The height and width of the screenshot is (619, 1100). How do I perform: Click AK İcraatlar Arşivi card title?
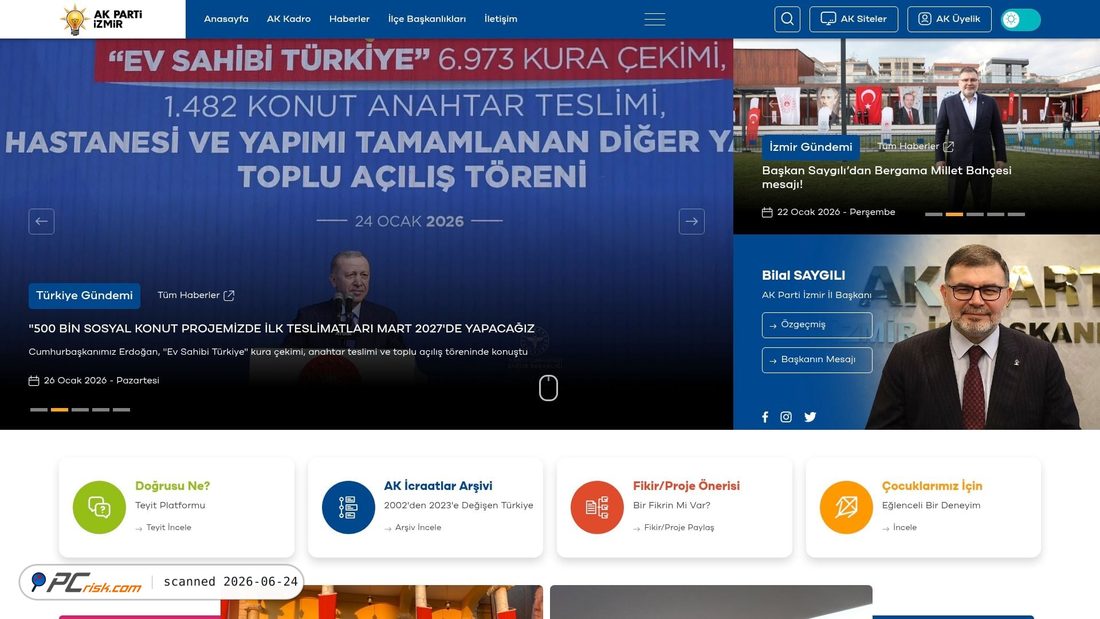click(x=438, y=486)
